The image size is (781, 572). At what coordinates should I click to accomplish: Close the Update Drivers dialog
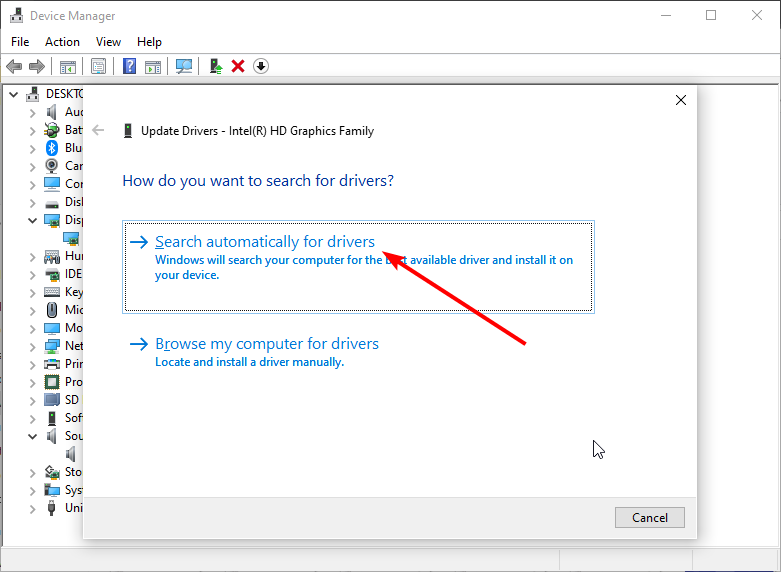[x=681, y=100]
